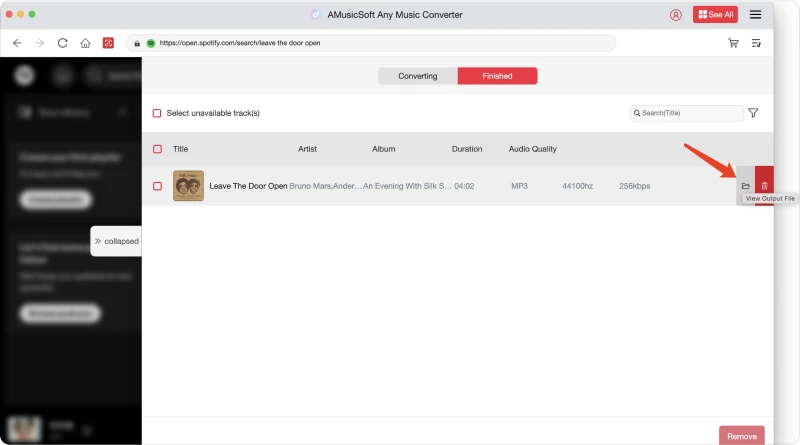Go back with the browser back arrow

click(x=17, y=43)
